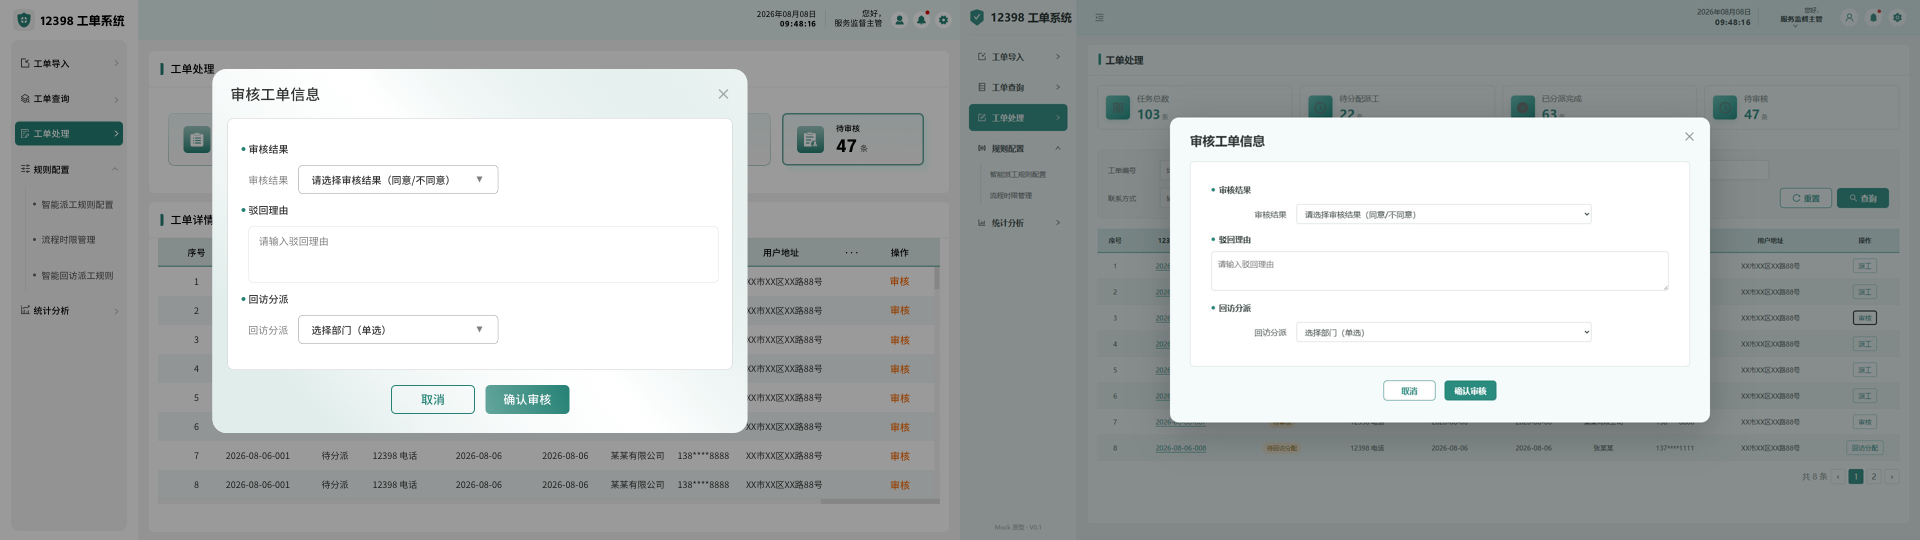Open 统计分析 menu in right mockup sidebar
Screen dimensions: 1920x540
(x=1018, y=223)
